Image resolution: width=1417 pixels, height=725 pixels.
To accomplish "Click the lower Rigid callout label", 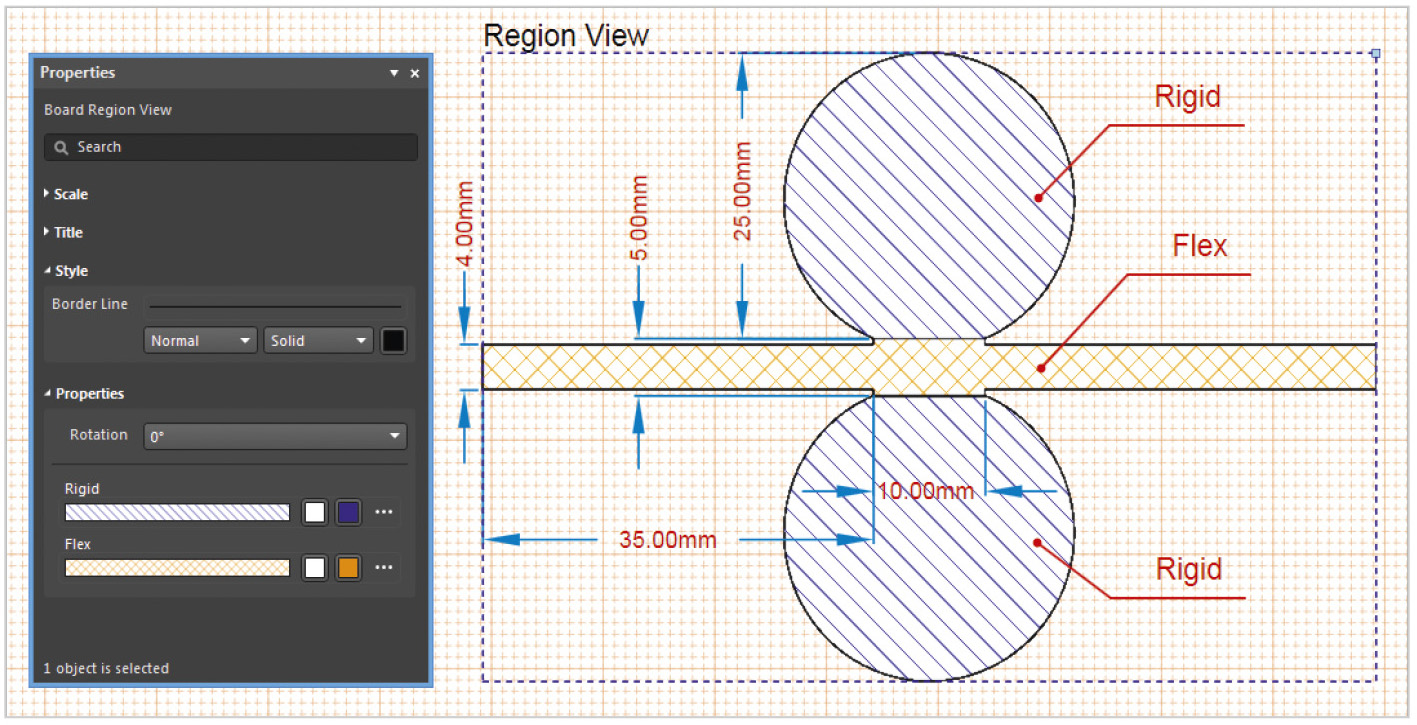I will (1189, 569).
